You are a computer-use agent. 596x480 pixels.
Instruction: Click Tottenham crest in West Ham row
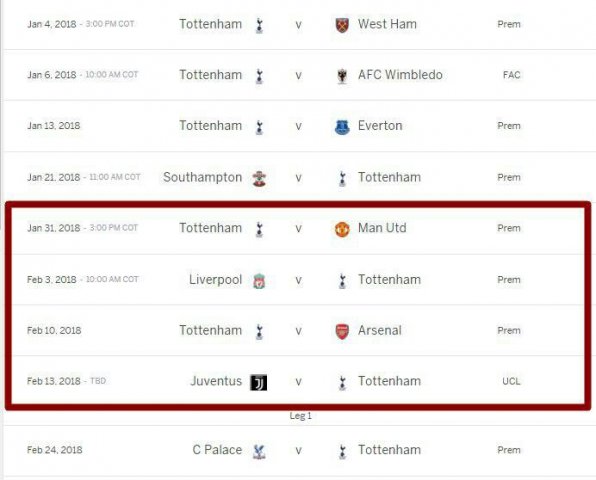tap(260, 25)
